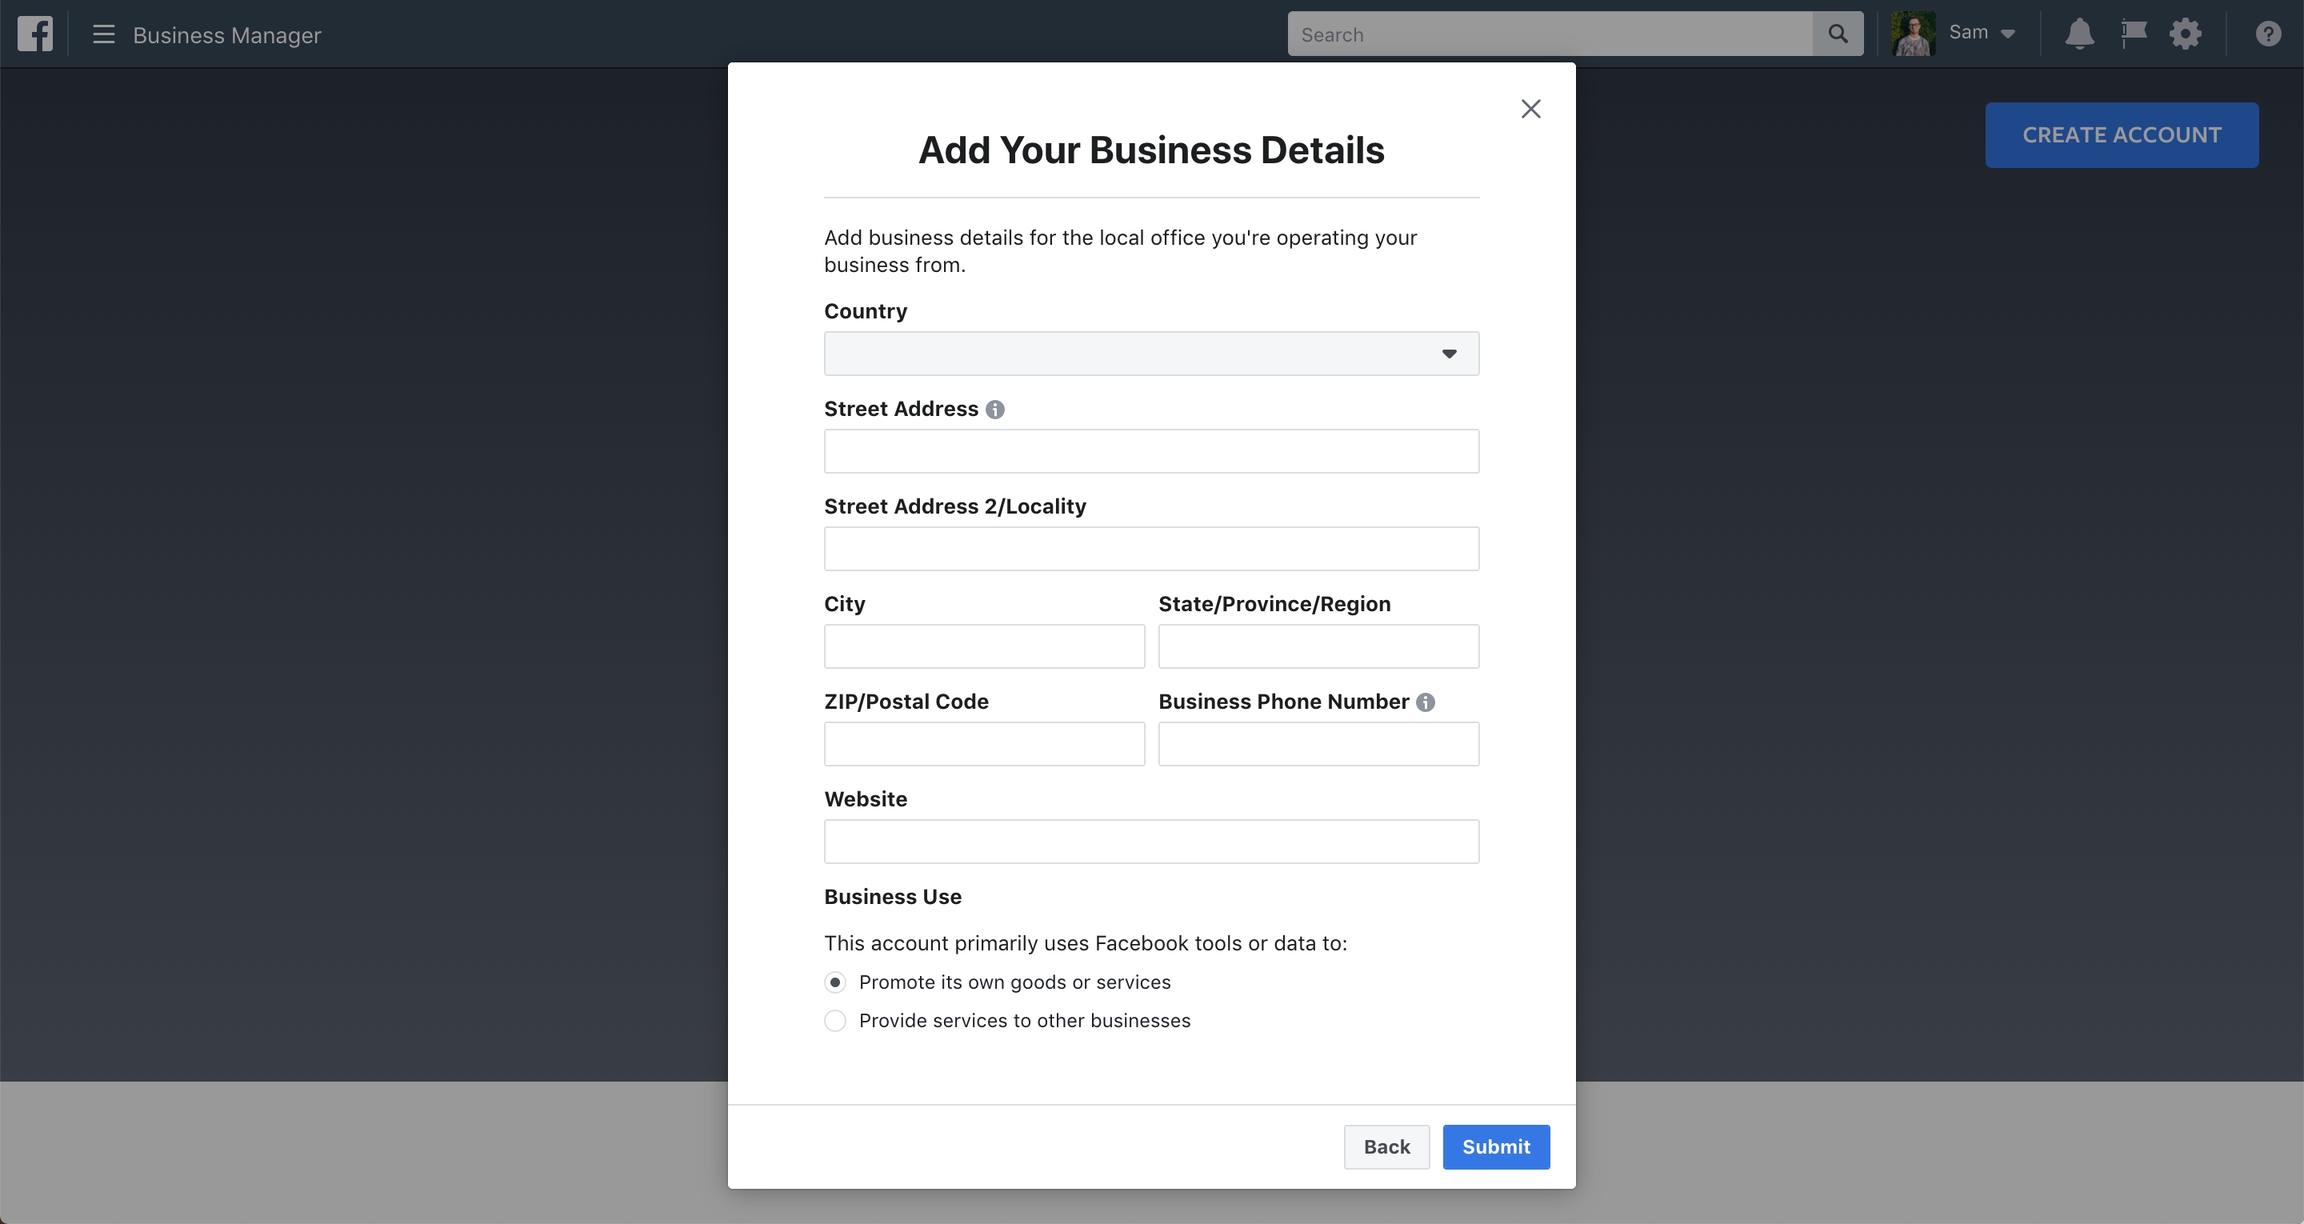Focus the City input field
The image size is (2304, 1224).
pyautogui.click(x=984, y=646)
